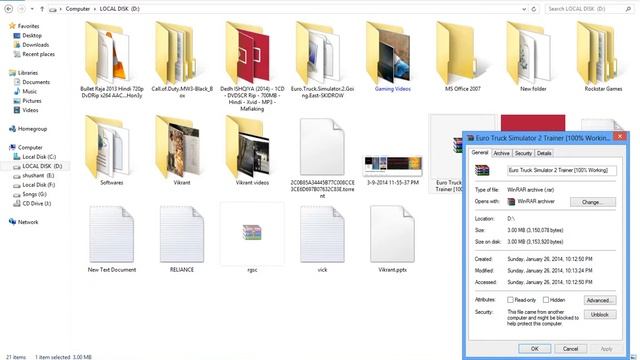Select the RELIANCE text file
Screen dimensions: 640x360
(182, 234)
